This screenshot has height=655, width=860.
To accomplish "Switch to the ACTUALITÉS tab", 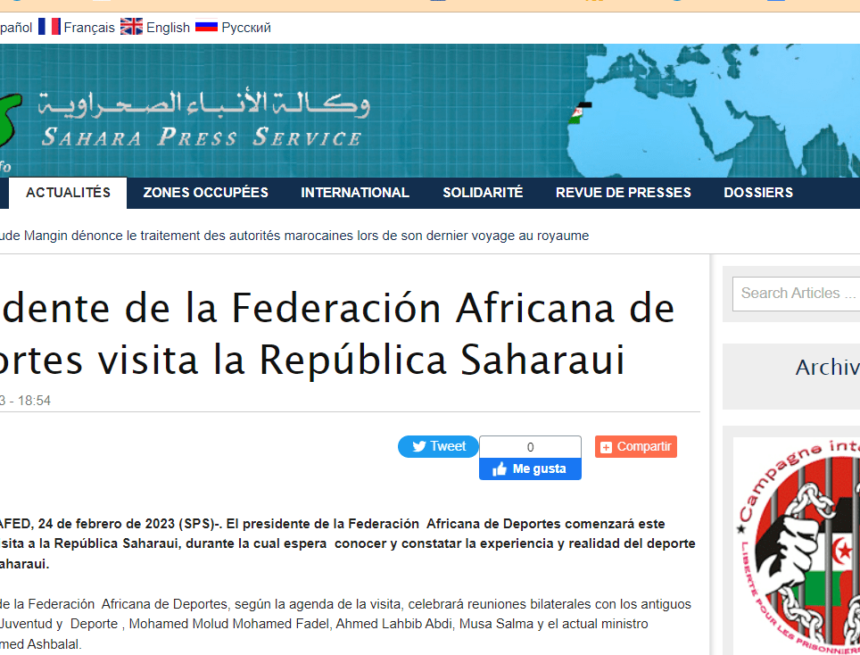I will tap(67, 193).
